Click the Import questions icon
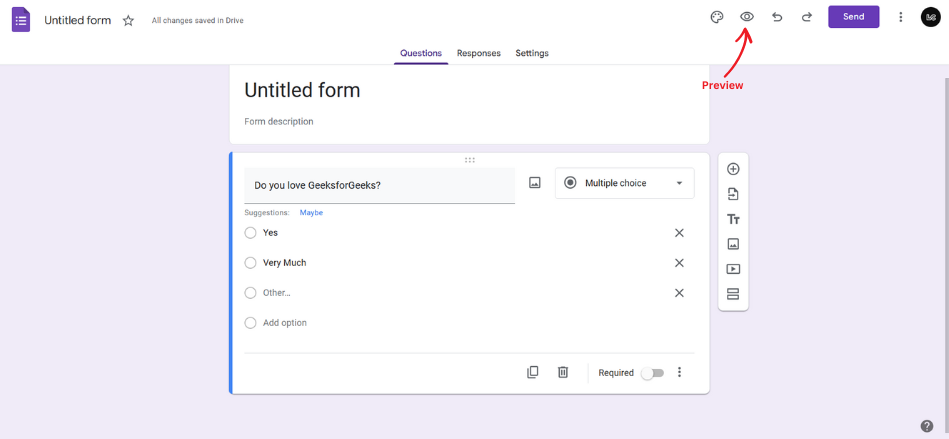 click(x=733, y=194)
